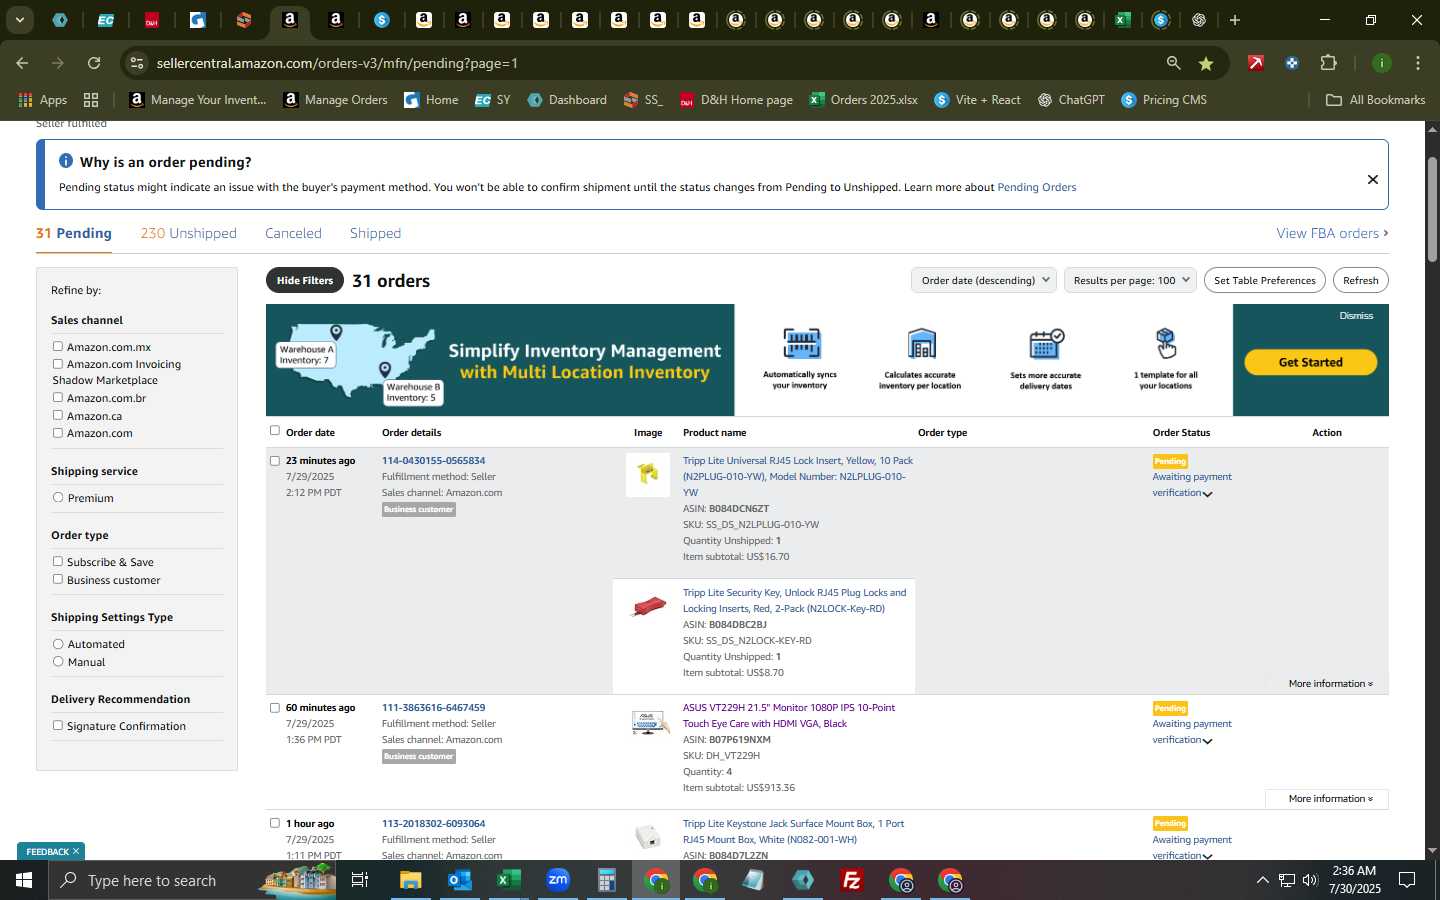Select Automated shipping settings radio
The image size is (1440, 900).
tap(58, 644)
